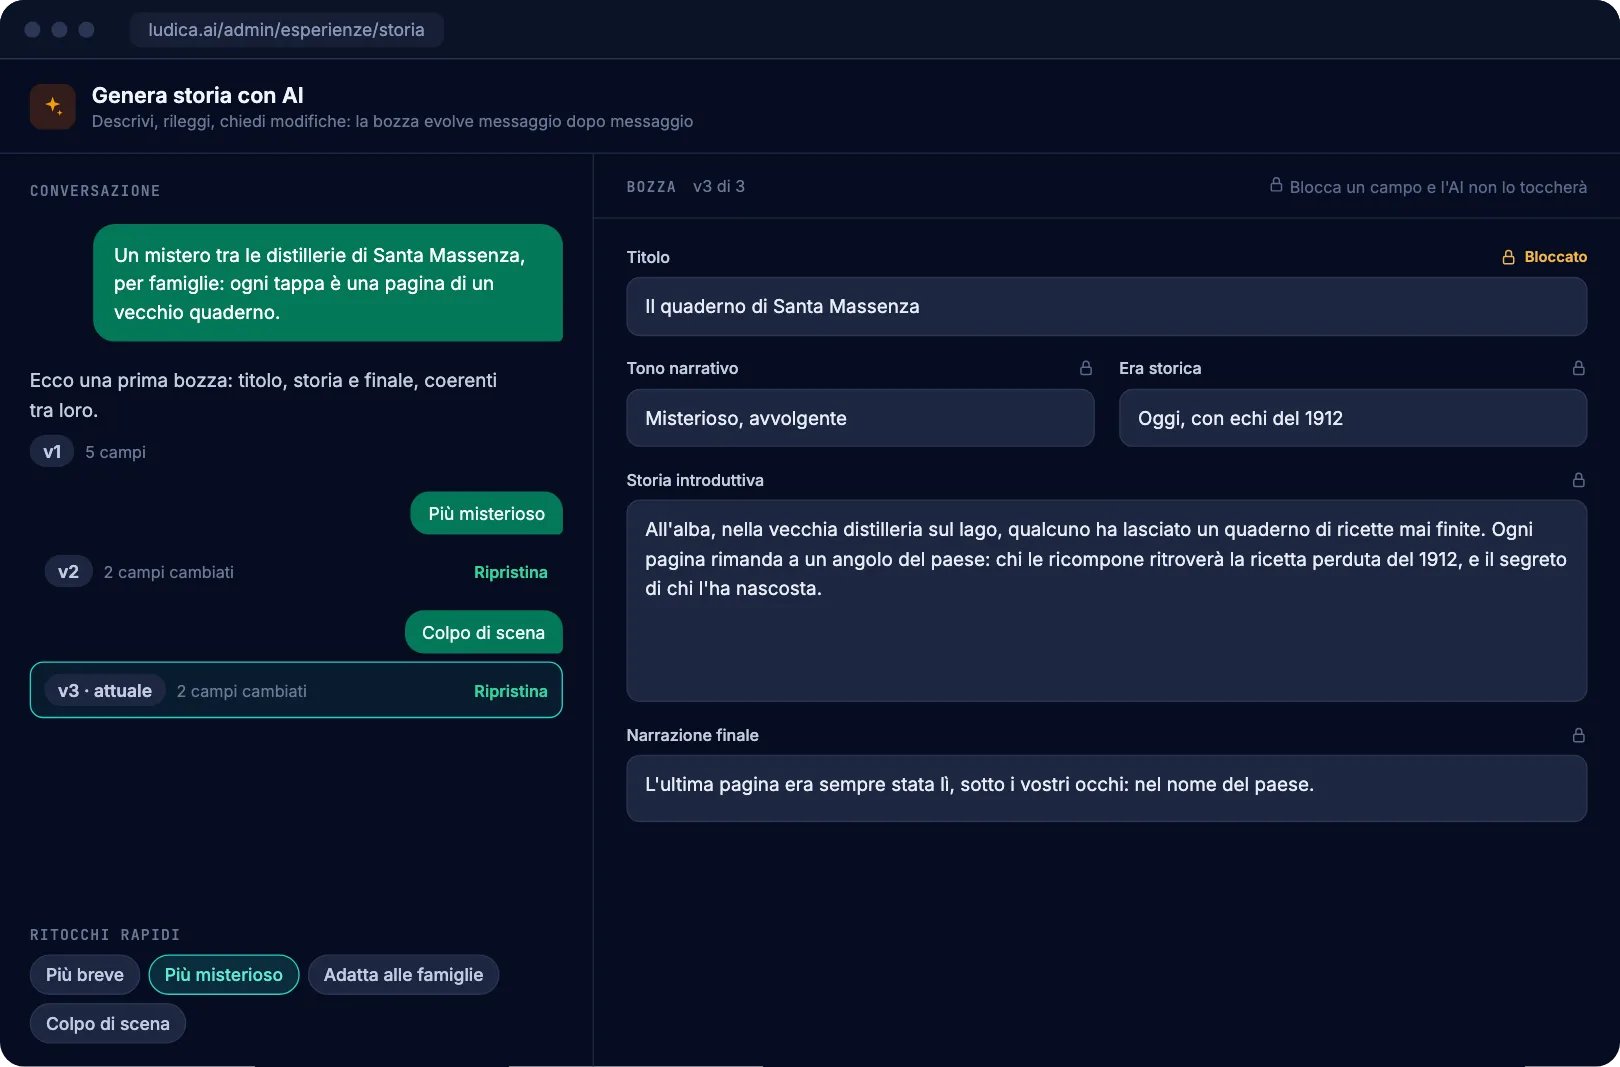Image resolution: width=1620 pixels, height=1067 pixels.
Task: Click the lock icon before 'Blocca un campo'
Action: [1276, 186]
